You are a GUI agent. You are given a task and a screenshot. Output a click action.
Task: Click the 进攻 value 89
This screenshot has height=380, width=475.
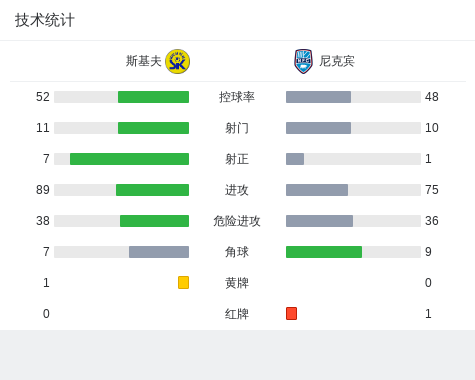43,190
